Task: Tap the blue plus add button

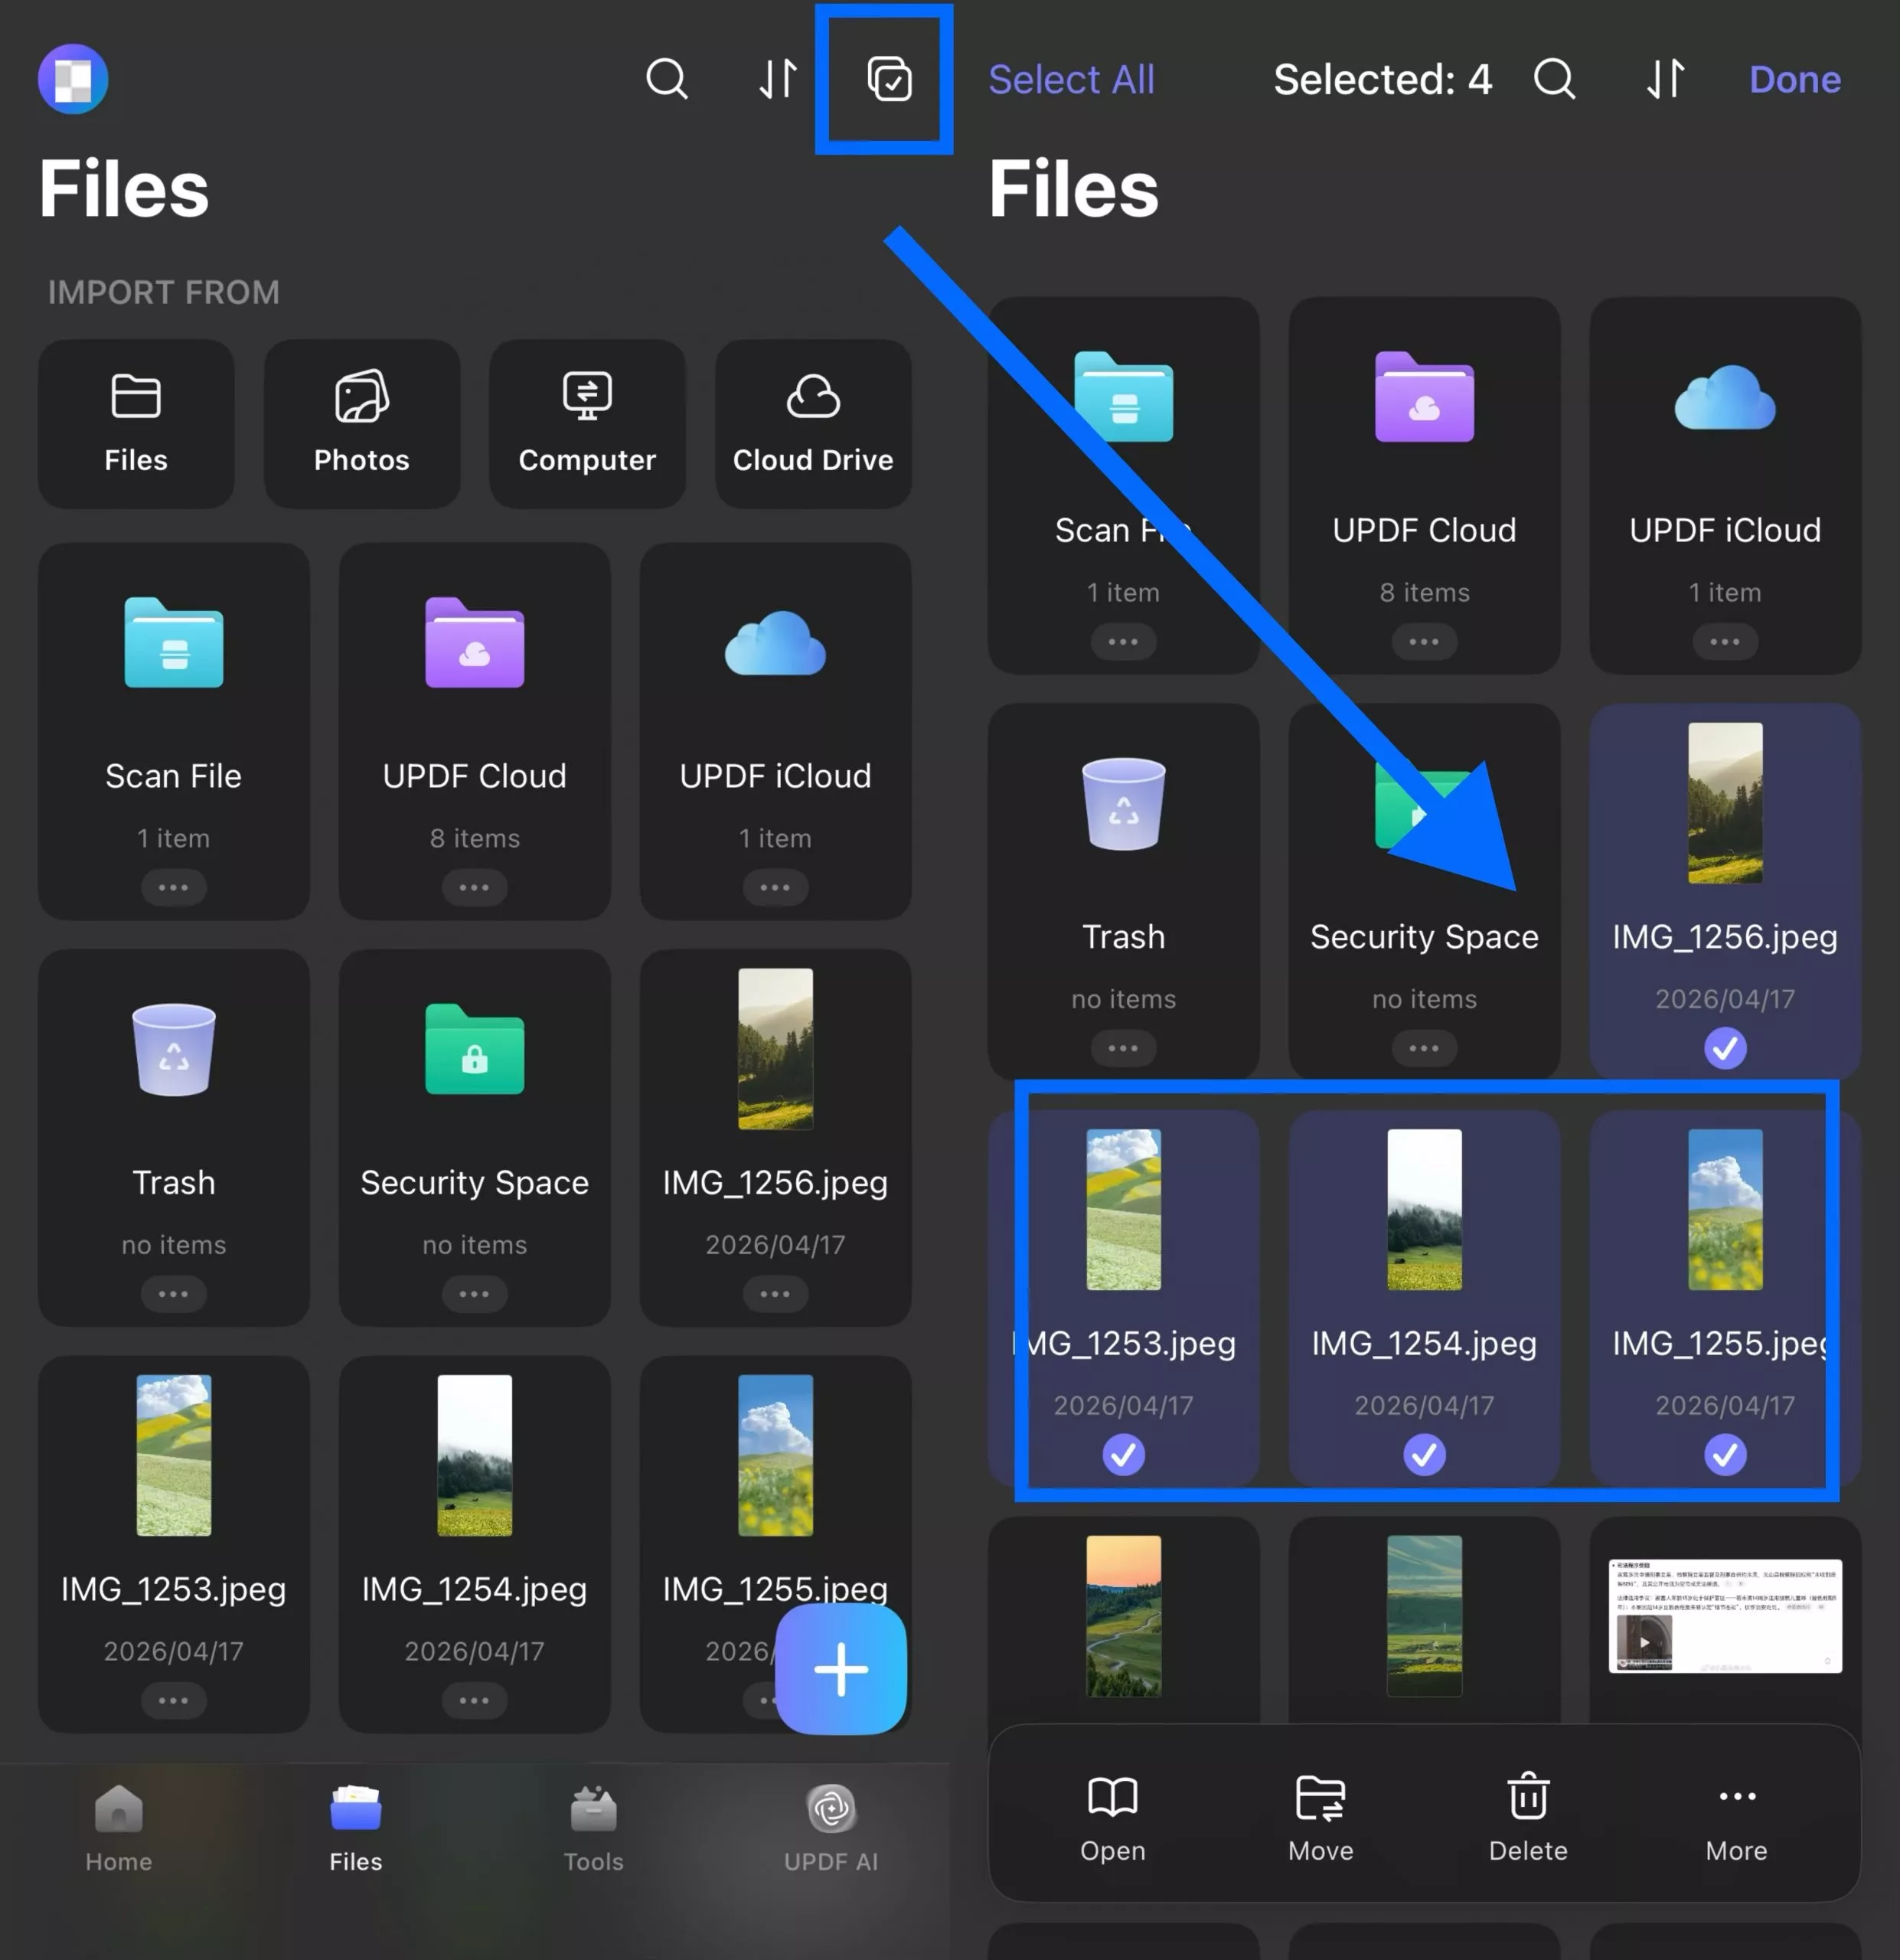Action: coord(840,1669)
